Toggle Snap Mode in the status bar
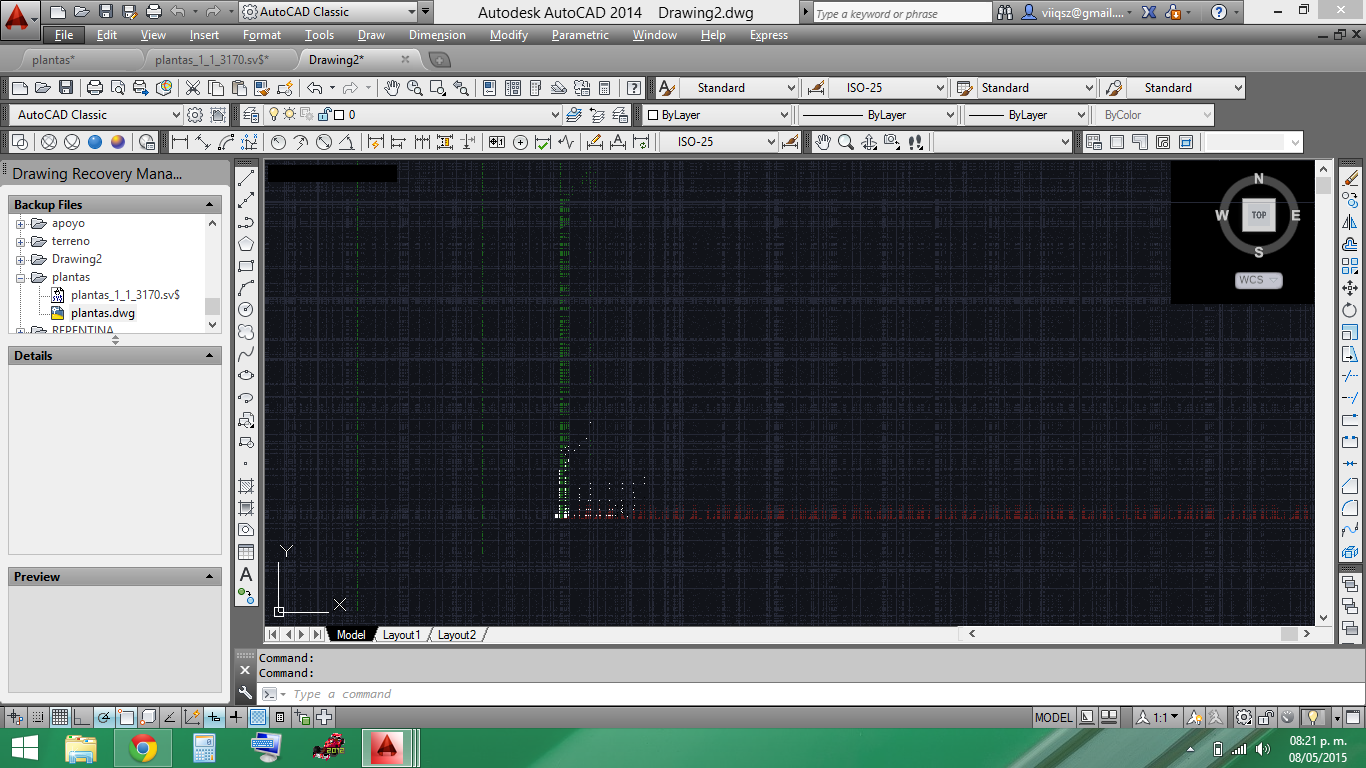This screenshot has width=1366, height=768. tap(38, 717)
